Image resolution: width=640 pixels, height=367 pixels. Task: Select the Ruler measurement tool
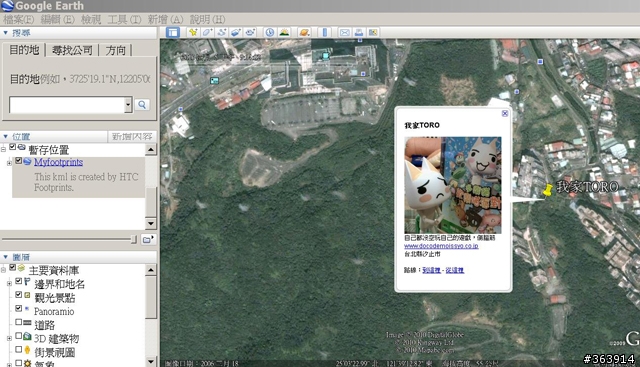pyautogui.click(x=324, y=32)
